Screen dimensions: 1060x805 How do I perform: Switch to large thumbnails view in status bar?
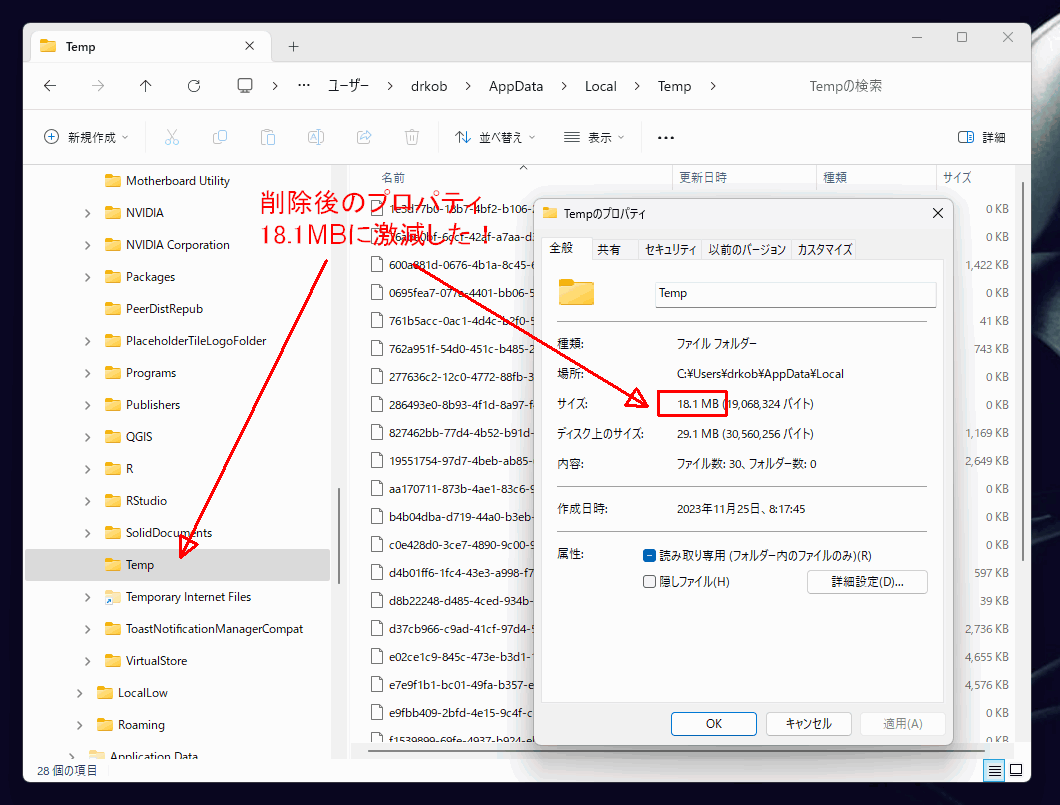click(x=1016, y=770)
